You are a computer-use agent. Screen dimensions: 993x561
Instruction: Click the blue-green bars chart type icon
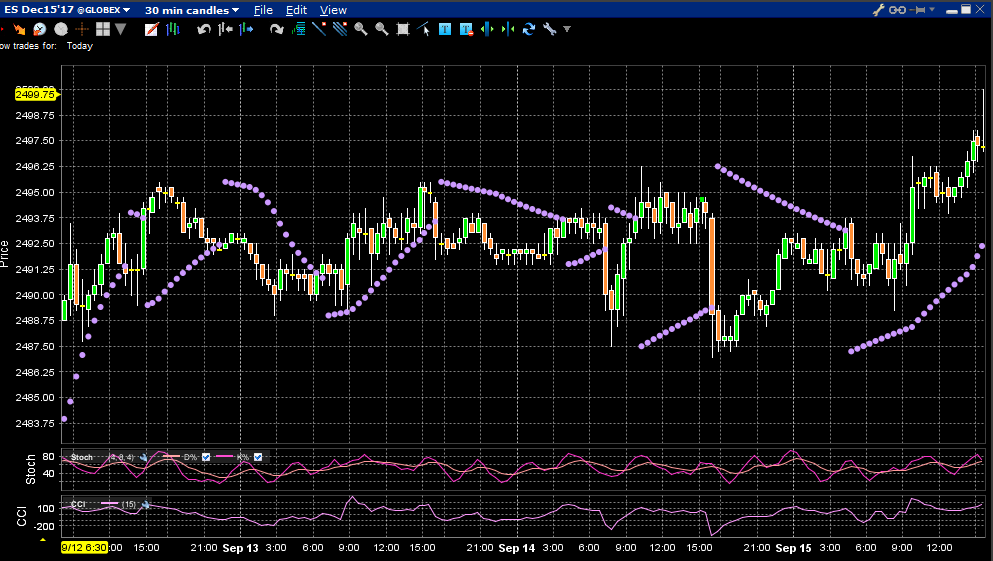point(173,29)
